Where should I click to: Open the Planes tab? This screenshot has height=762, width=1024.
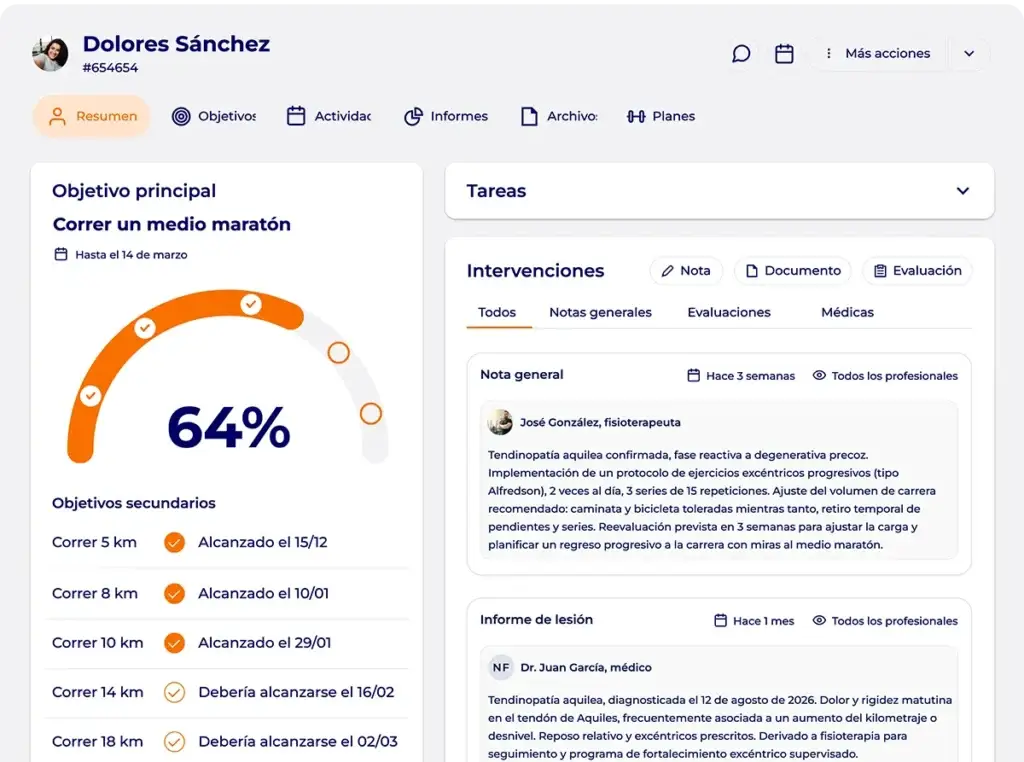pos(661,116)
